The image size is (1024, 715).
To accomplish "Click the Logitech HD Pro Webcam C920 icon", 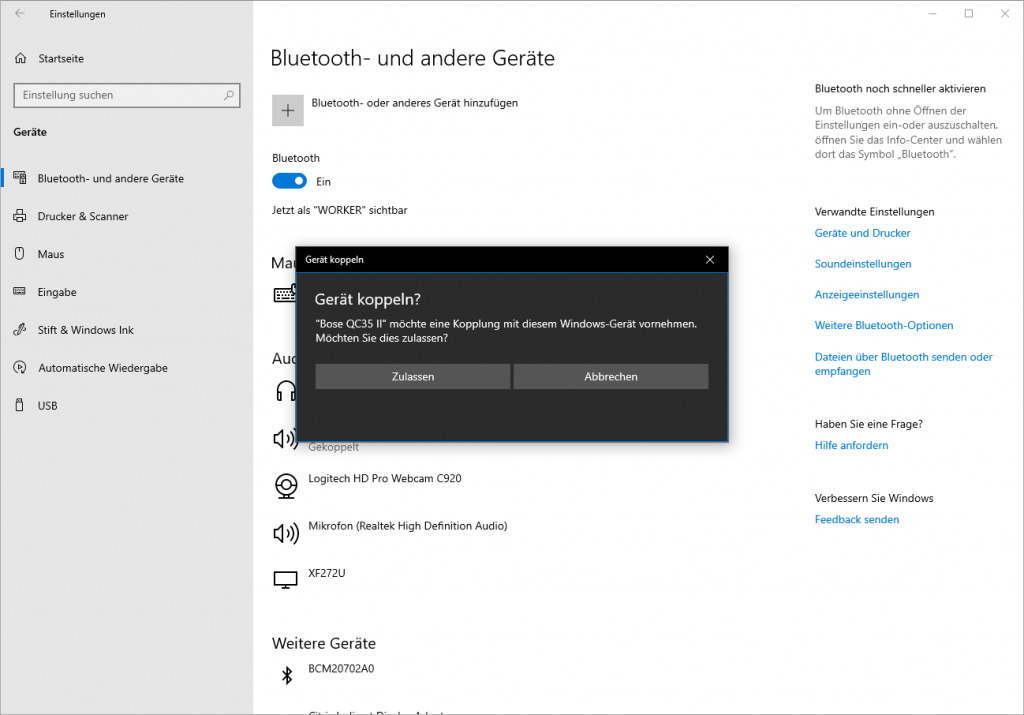I will point(286,485).
